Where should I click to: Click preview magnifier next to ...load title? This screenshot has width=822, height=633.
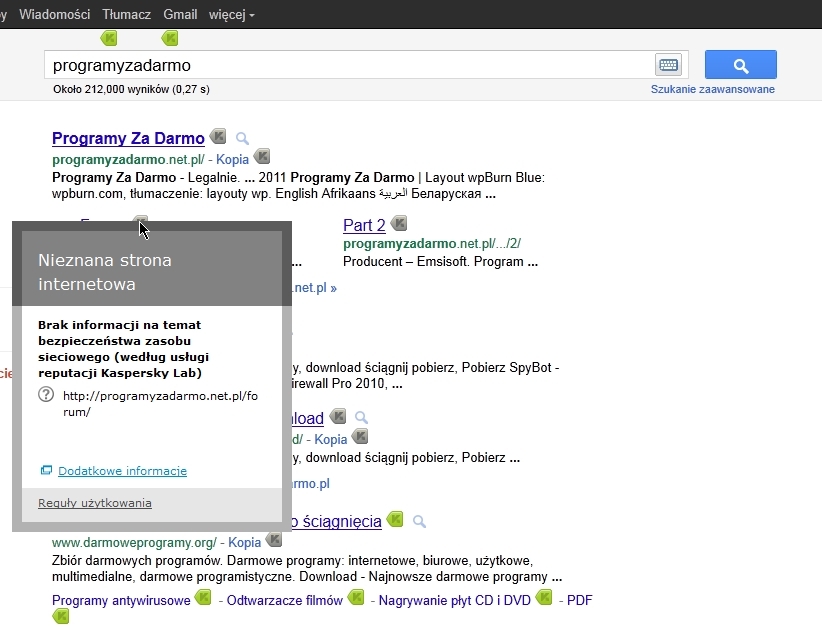[x=361, y=417]
